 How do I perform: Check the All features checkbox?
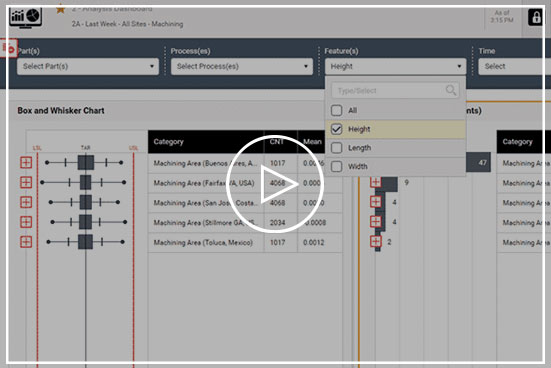click(336, 110)
